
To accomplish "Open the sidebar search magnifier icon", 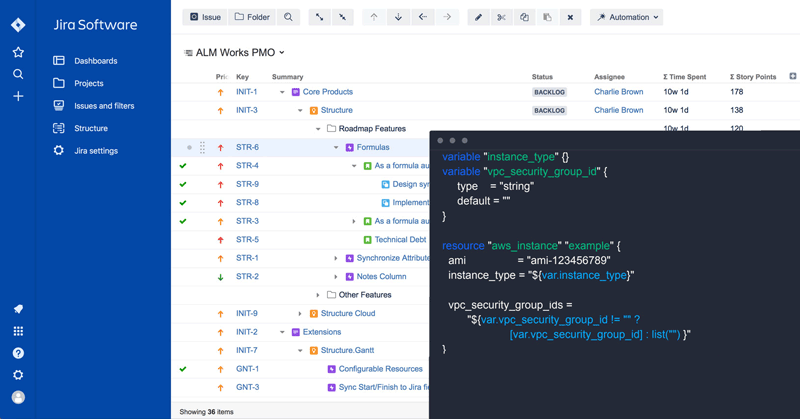I will (18, 74).
